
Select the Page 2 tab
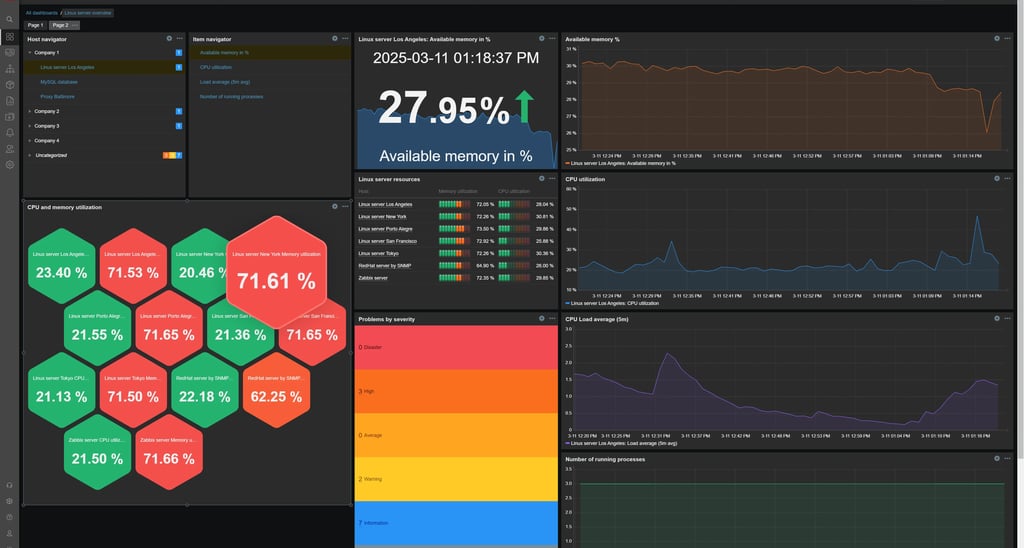tap(60, 25)
